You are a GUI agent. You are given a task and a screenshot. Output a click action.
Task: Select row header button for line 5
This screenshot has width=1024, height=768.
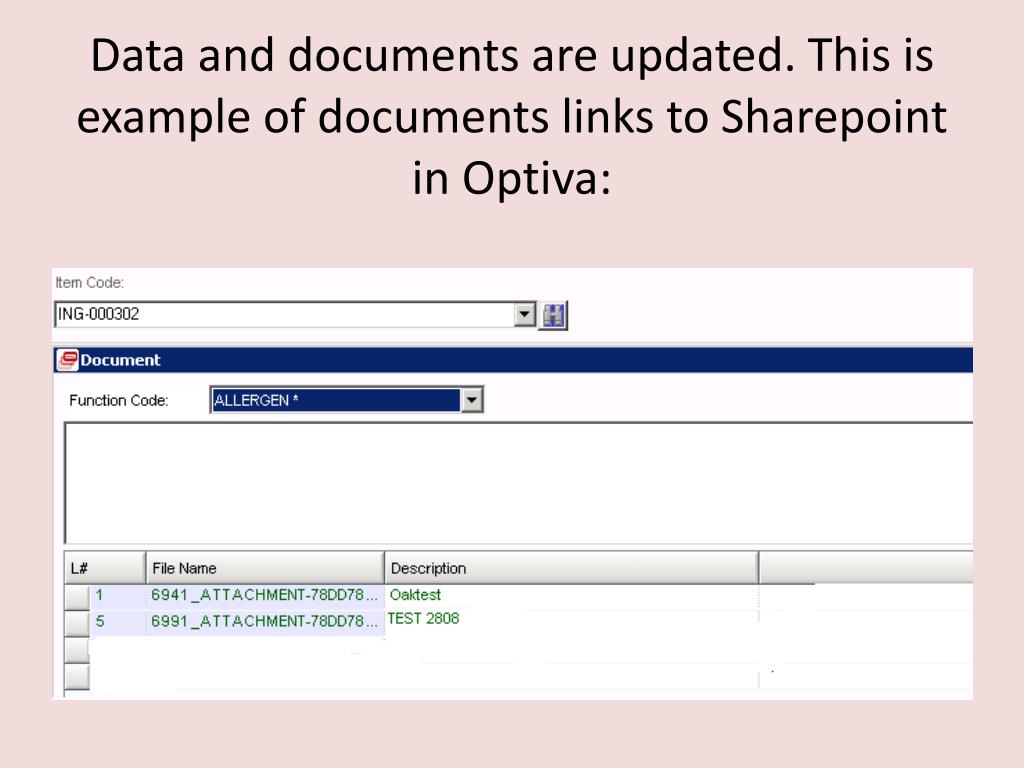[77, 623]
